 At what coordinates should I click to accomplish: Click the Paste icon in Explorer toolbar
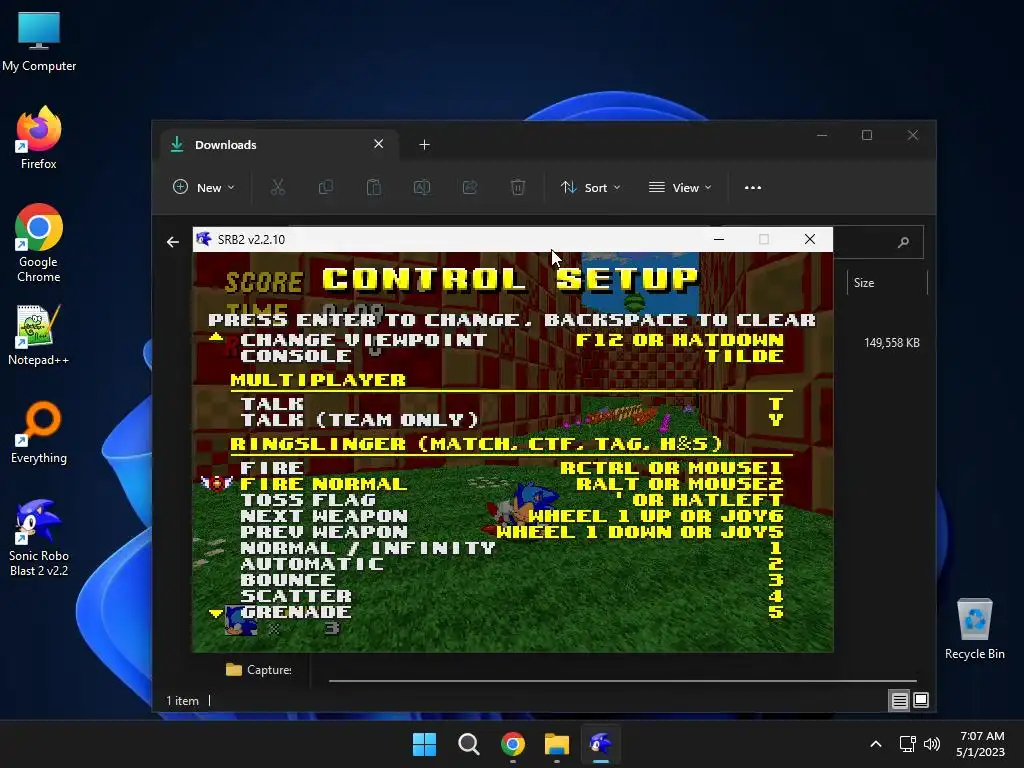coord(374,187)
